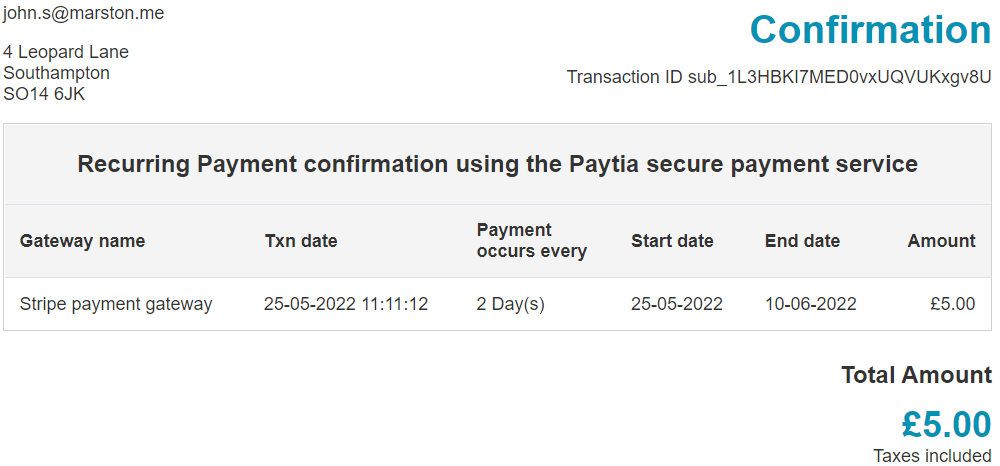Click the email john.s@marston.me
Viewport: 1000px width, 466px height.
(84, 13)
